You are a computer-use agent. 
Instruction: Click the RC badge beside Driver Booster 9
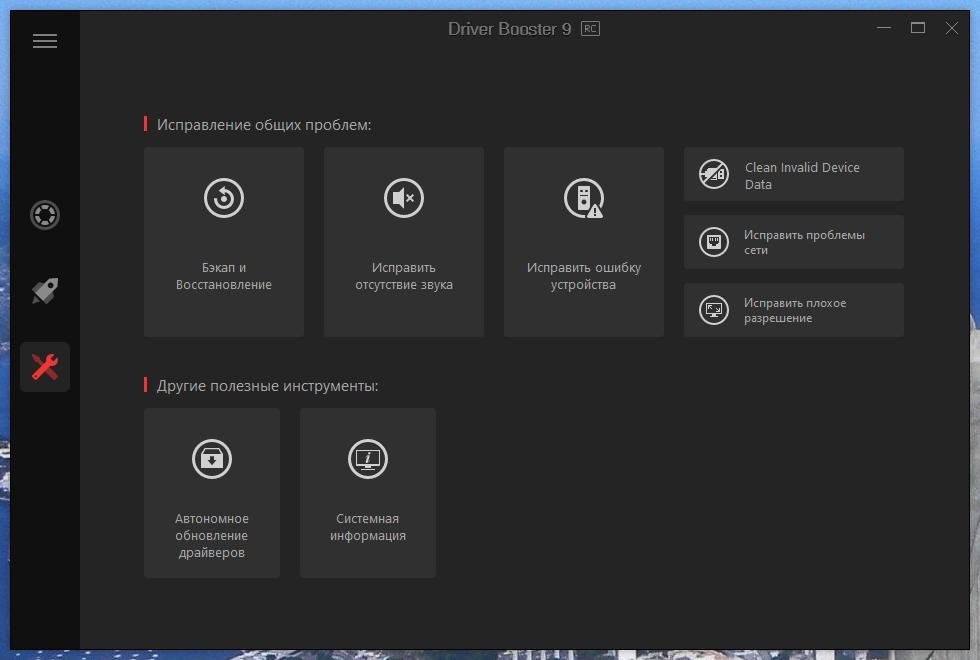point(590,29)
